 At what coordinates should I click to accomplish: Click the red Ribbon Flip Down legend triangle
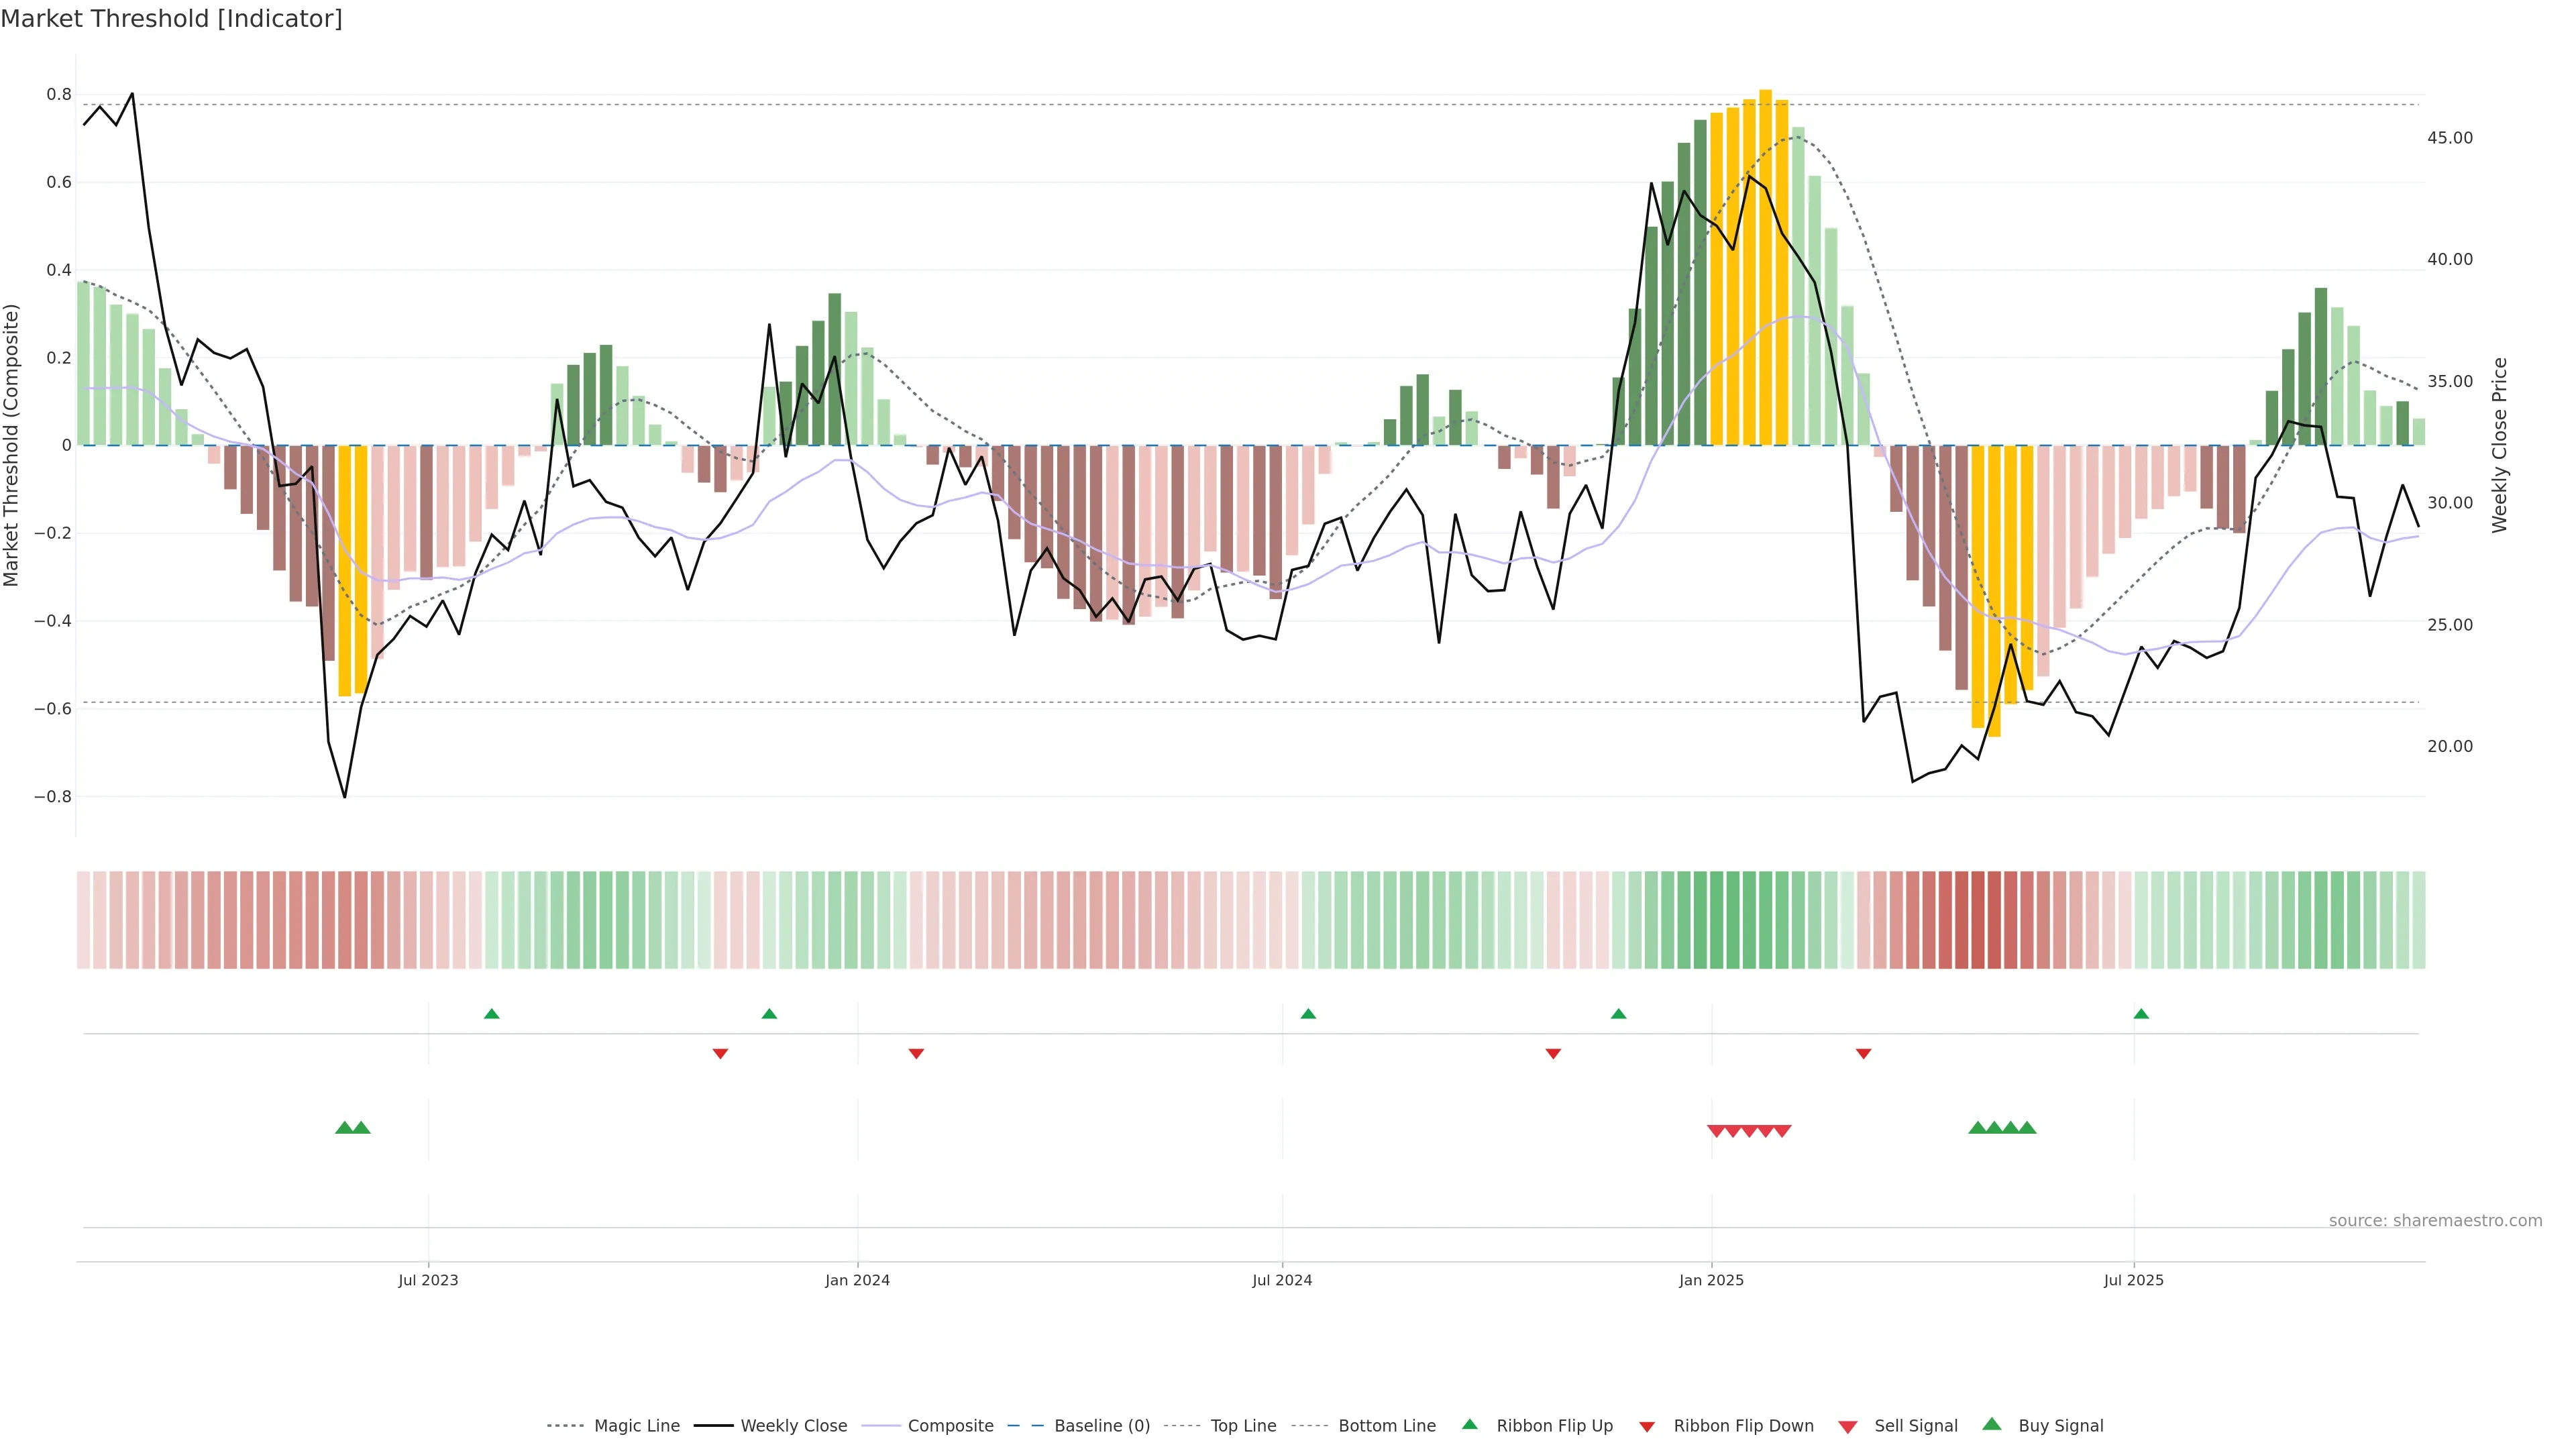tap(1647, 1427)
